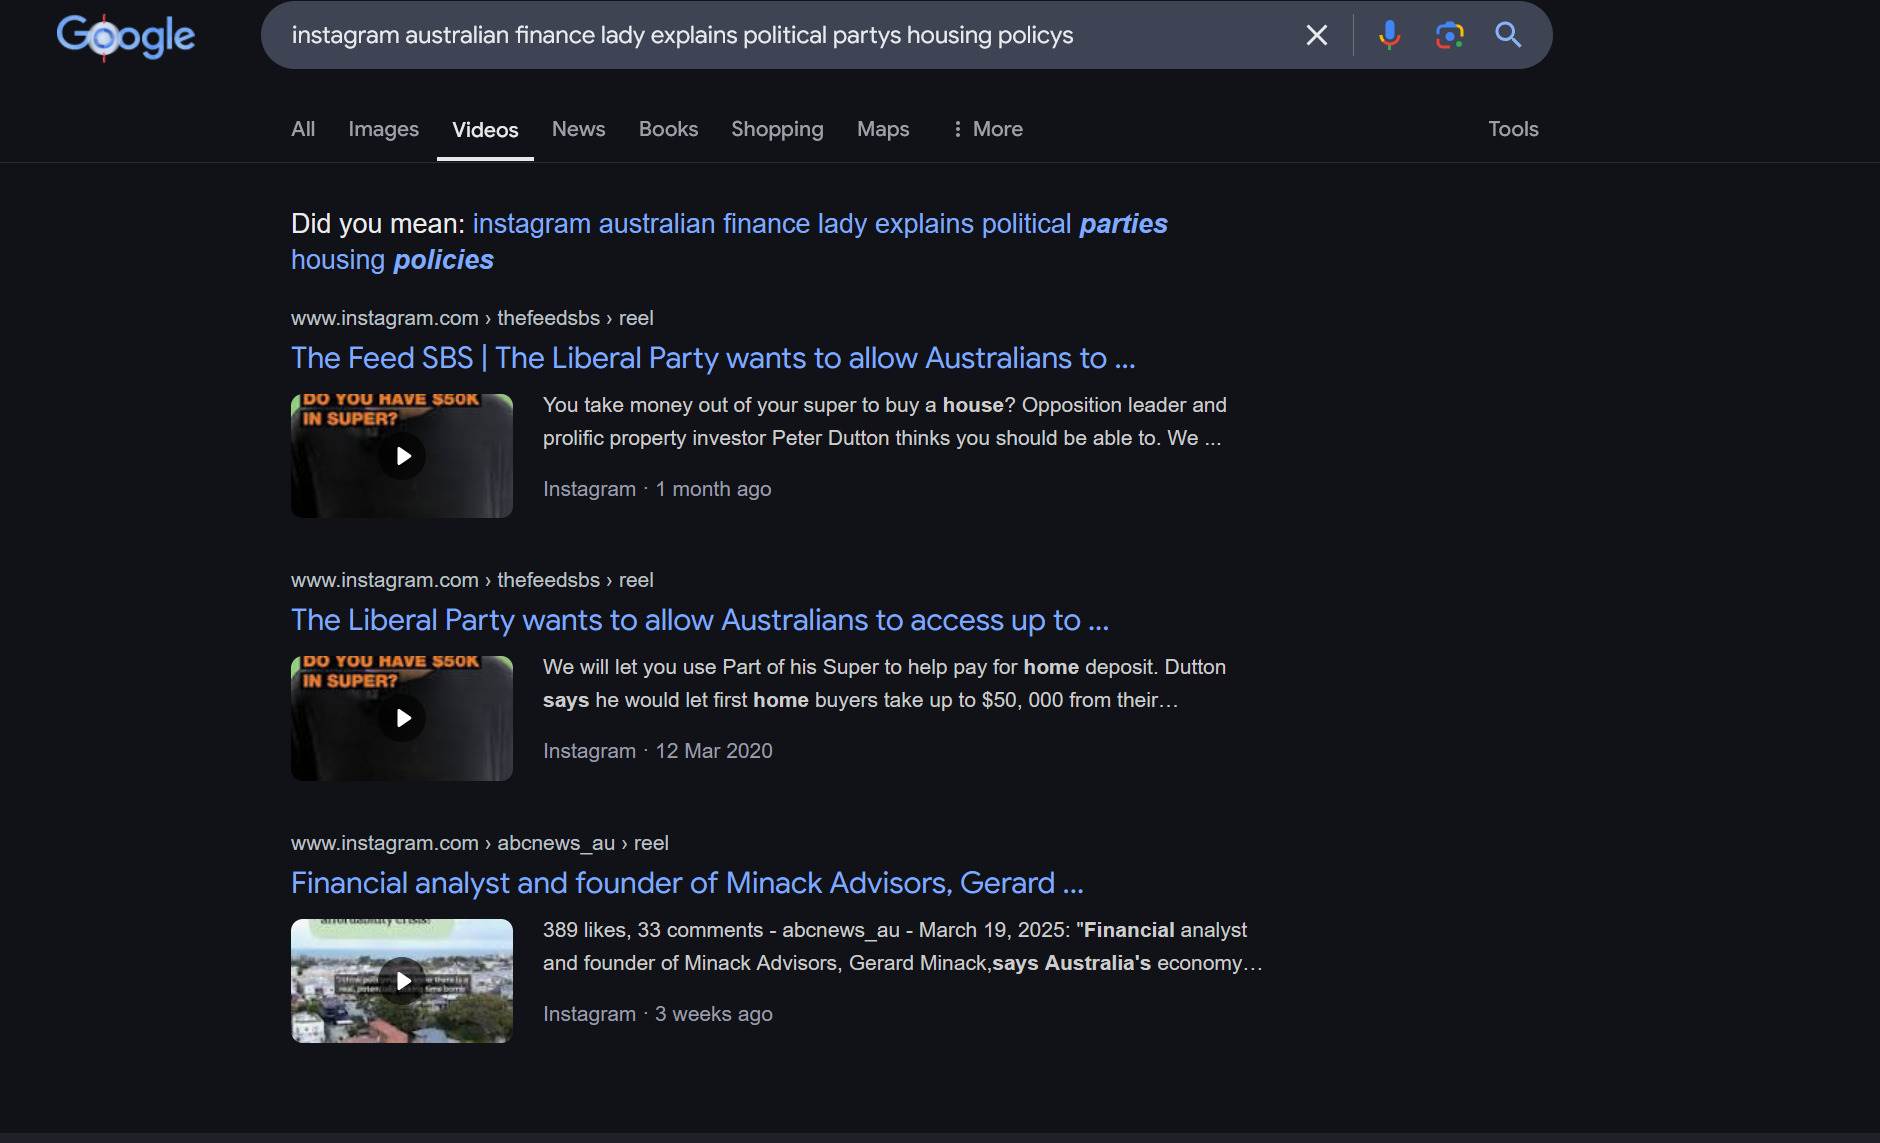The width and height of the screenshot is (1880, 1143).
Task: Click inside the search query field
Action: (780, 36)
